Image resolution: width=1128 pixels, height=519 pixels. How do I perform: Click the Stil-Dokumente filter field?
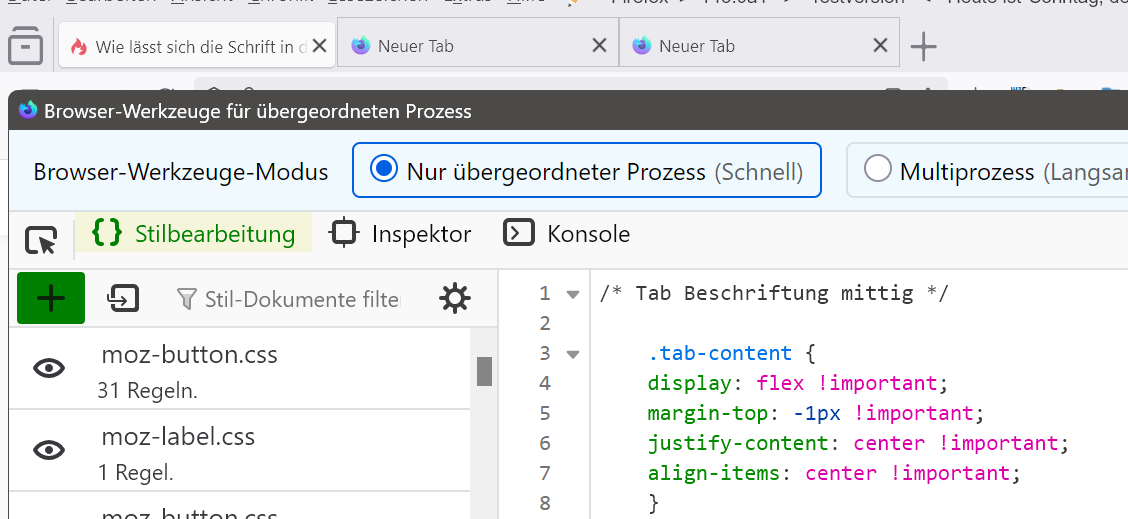pyautogui.click(x=300, y=299)
